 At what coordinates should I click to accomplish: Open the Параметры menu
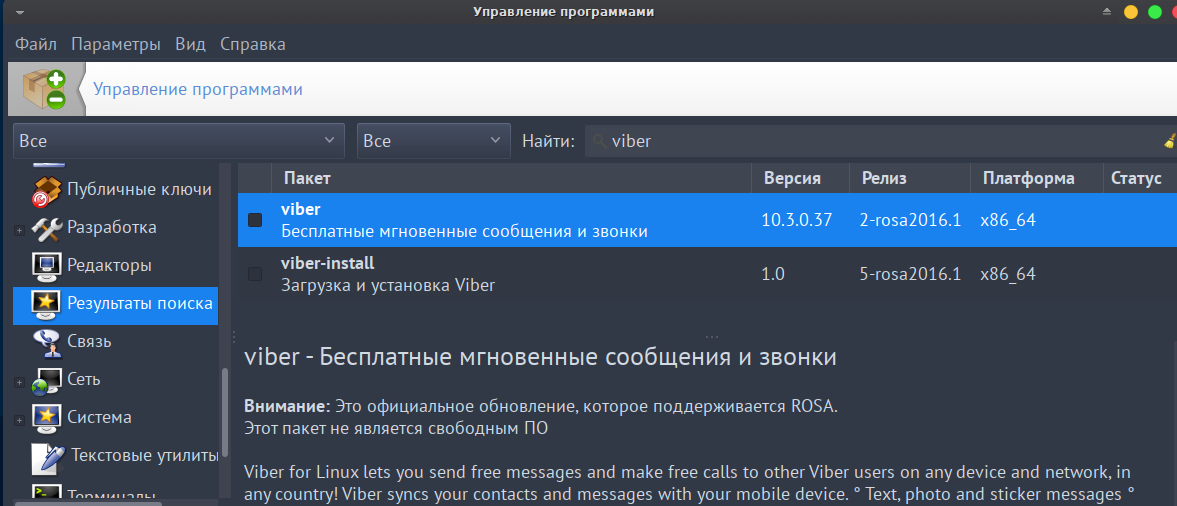116,44
